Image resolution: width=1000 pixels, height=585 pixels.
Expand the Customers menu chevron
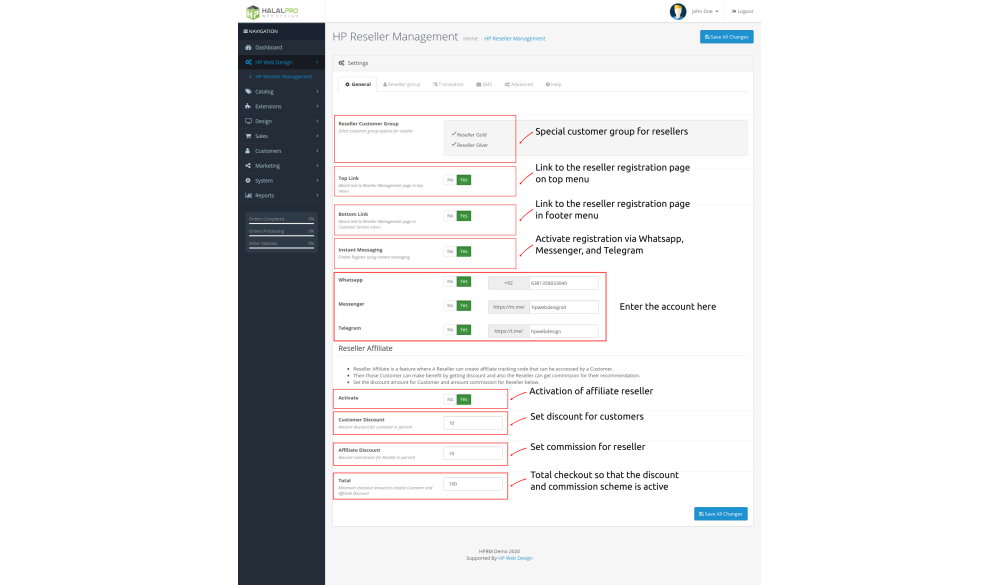coord(317,151)
